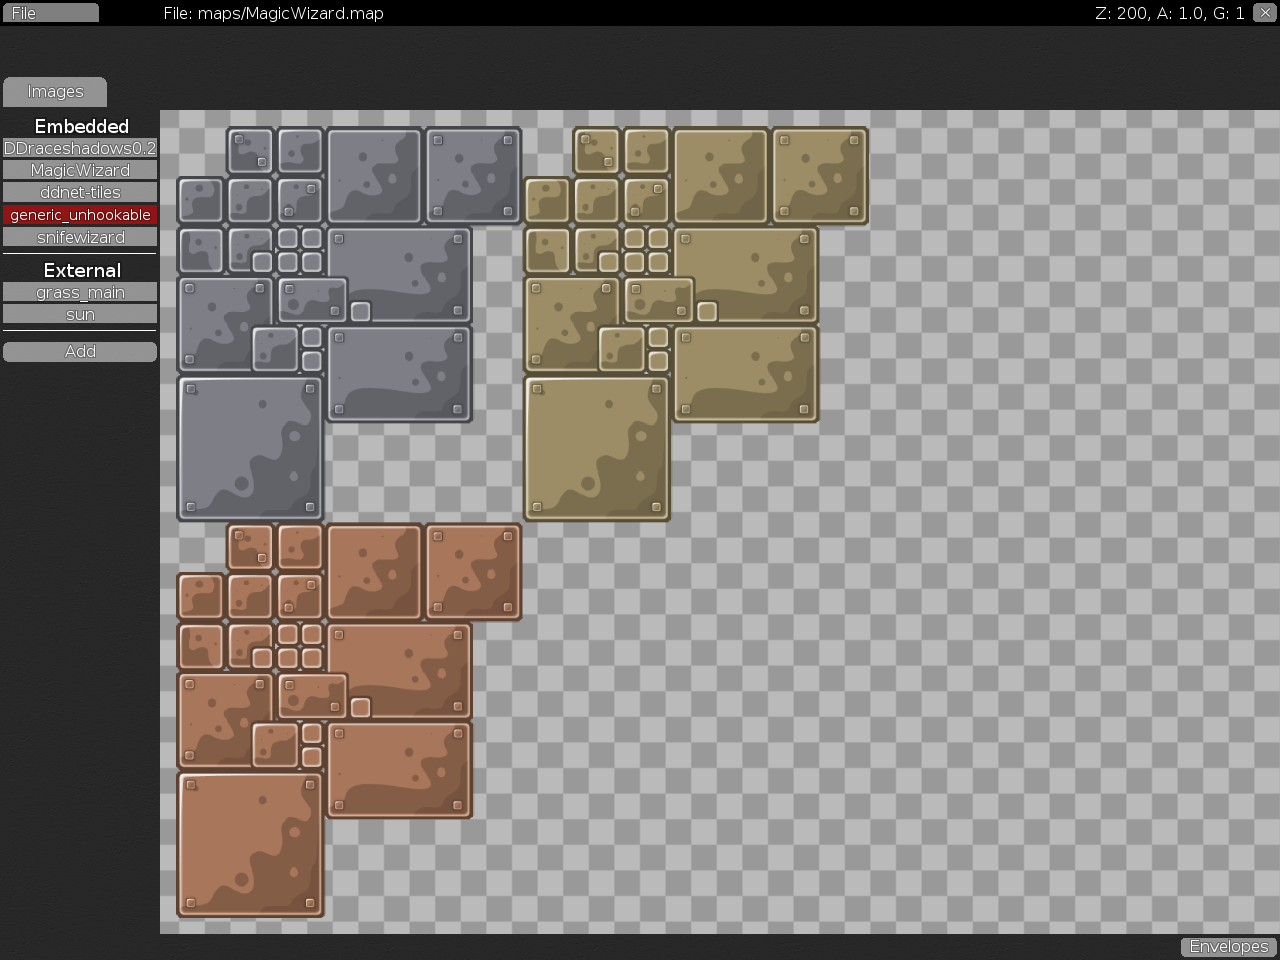The width and height of the screenshot is (1280, 960).
Task: Click the External section header
Action: pos(81,270)
